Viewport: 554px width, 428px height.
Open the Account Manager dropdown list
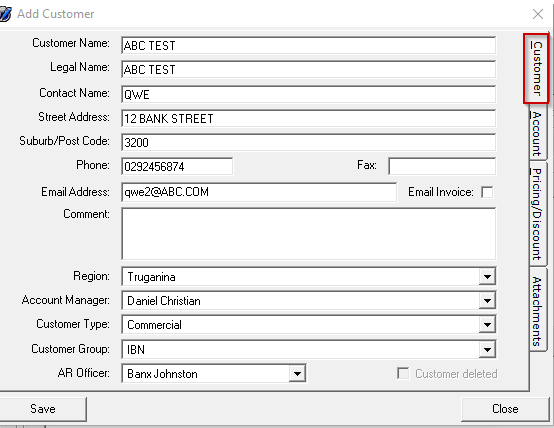coord(487,301)
